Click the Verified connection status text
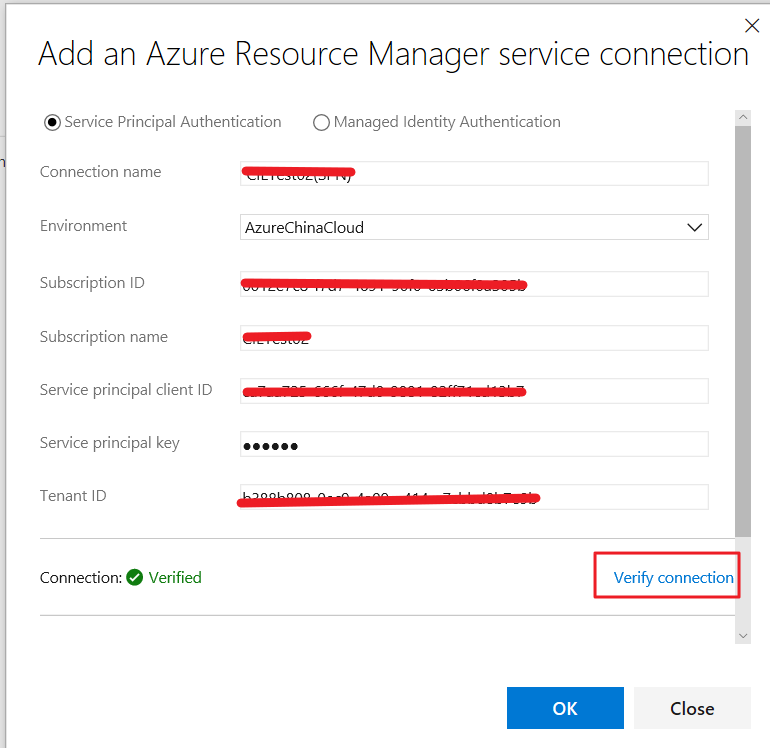770x748 pixels. click(175, 577)
